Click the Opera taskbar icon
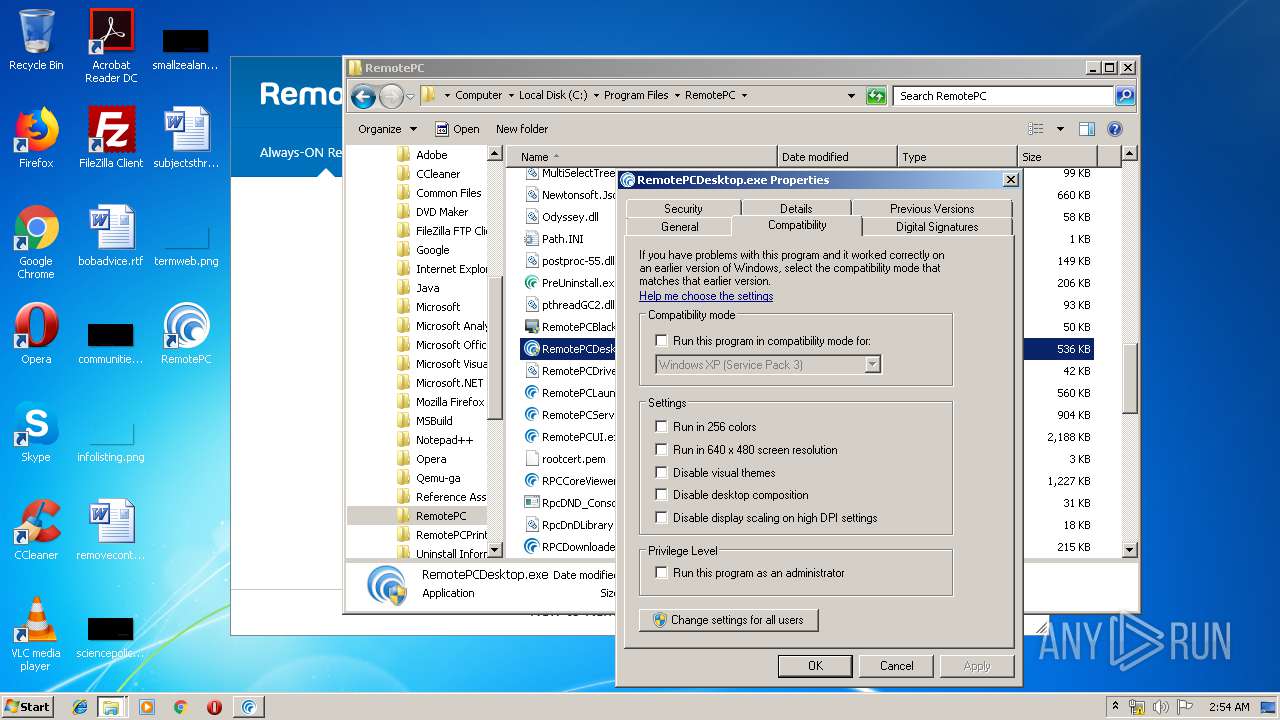1280x720 pixels. pos(214,707)
